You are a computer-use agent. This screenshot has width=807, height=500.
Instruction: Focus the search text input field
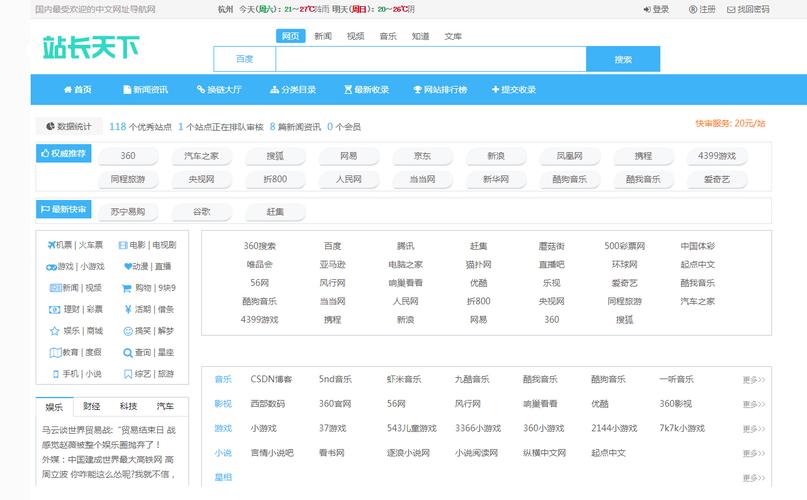tap(431, 59)
